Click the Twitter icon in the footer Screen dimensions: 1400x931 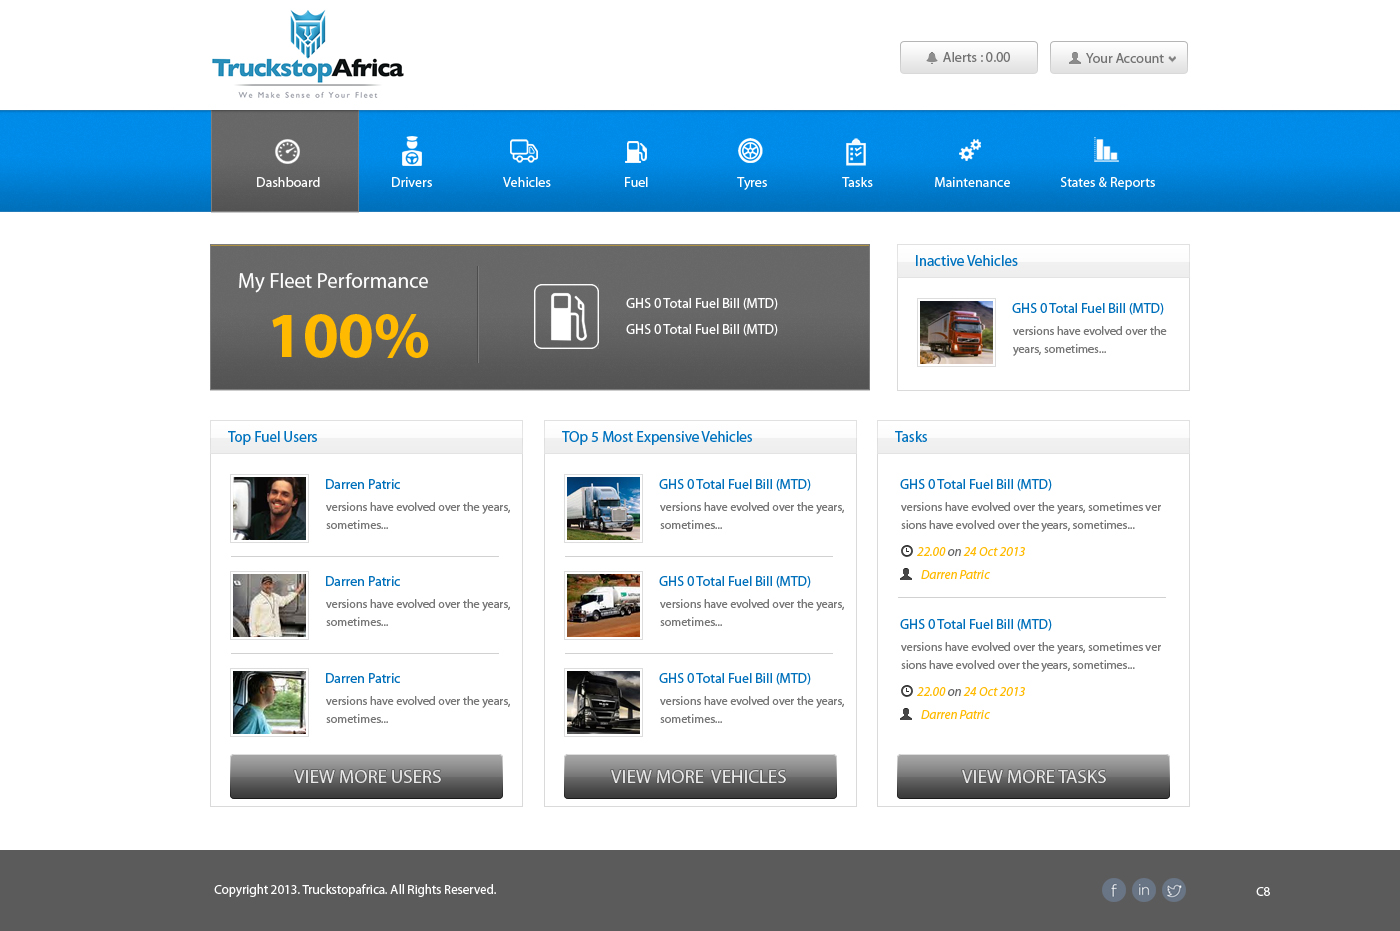(x=1173, y=889)
